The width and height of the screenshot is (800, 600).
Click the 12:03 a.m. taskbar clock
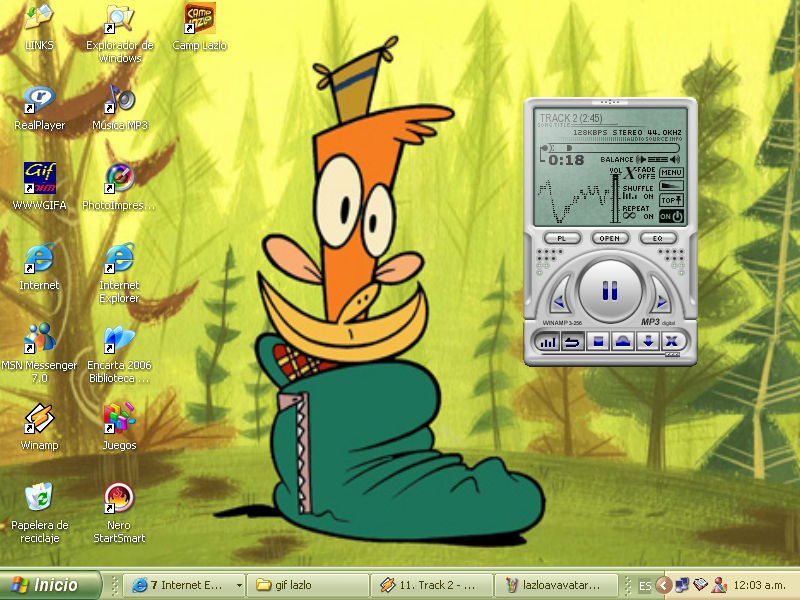(x=760, y=585)
